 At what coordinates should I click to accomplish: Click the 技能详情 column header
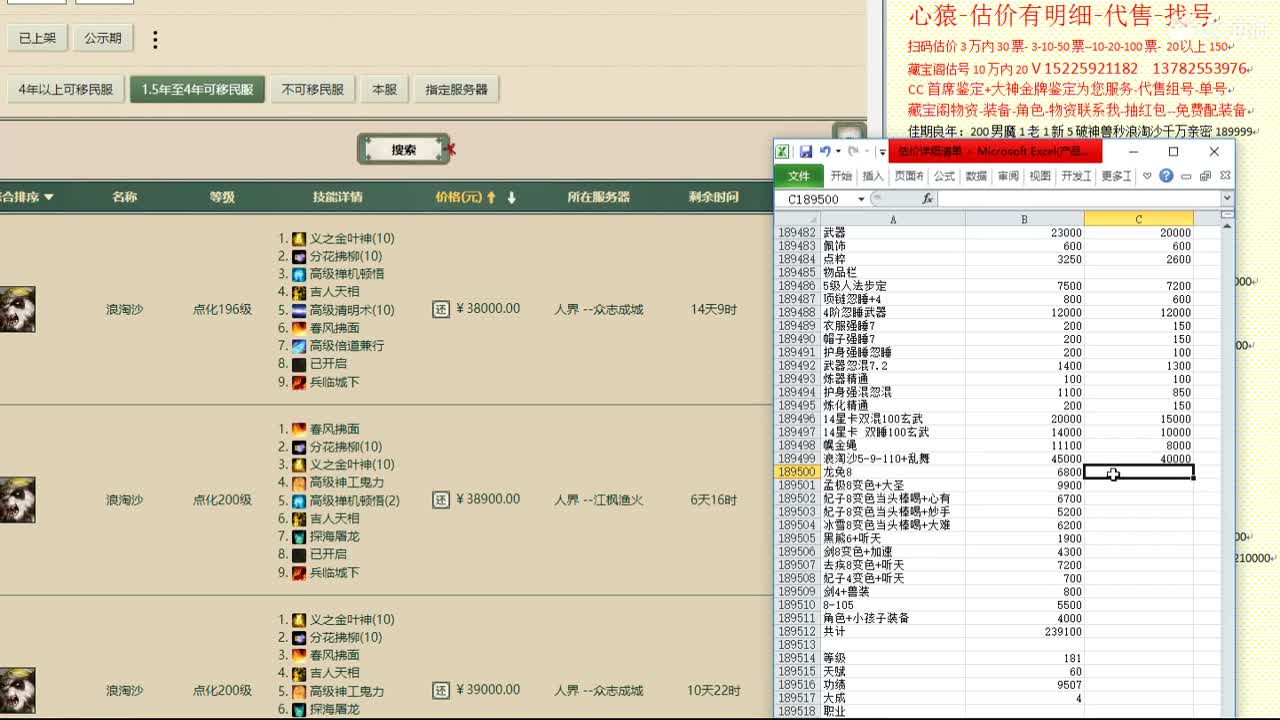pyautogui.click(x=337, y=197)
